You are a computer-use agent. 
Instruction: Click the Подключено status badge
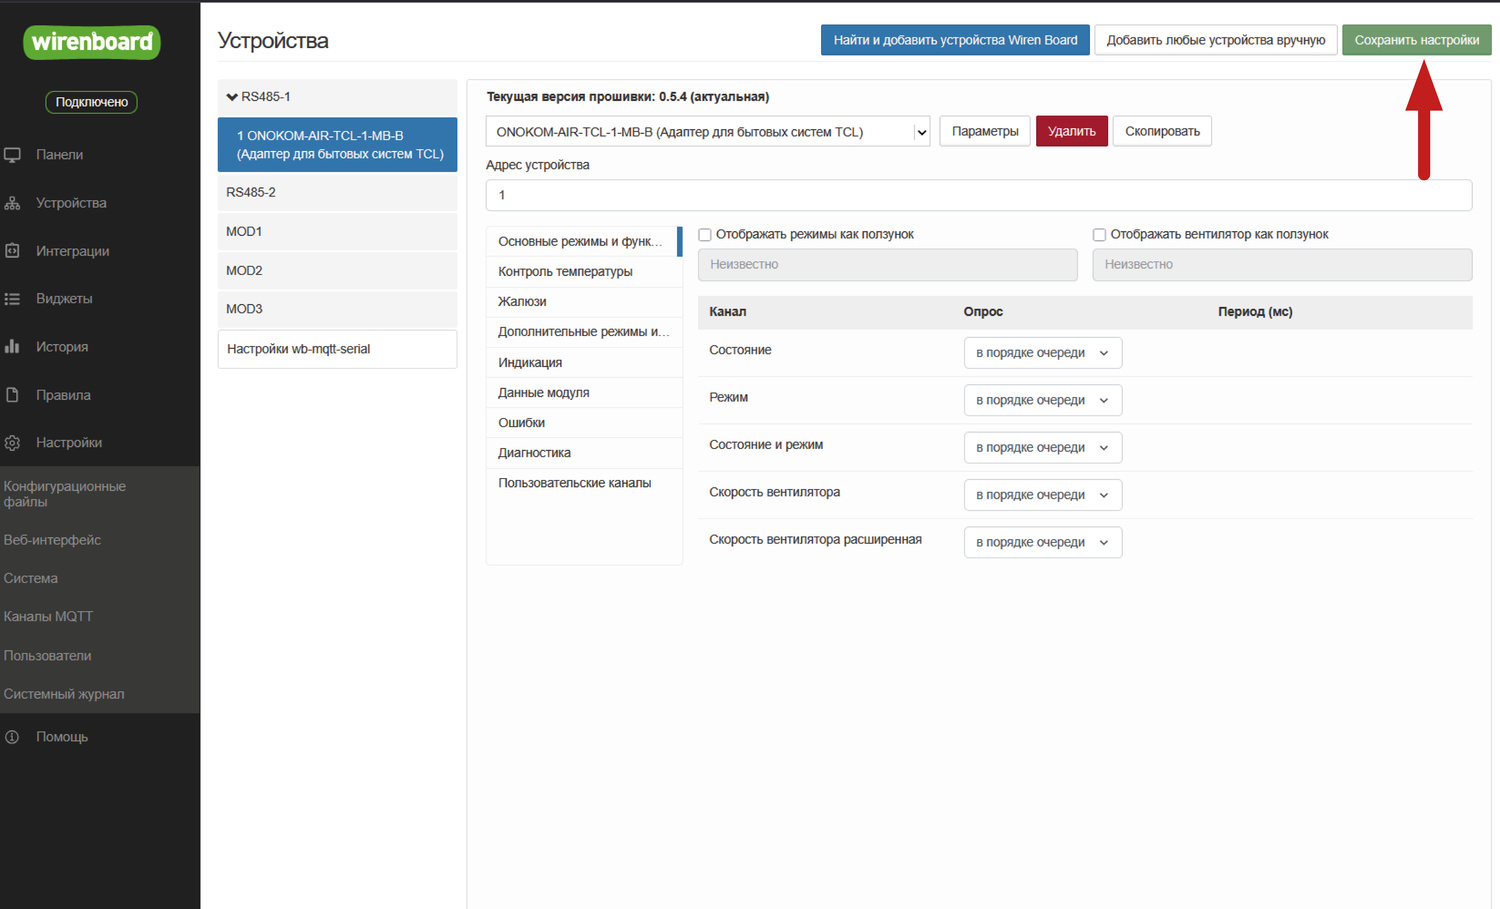(x=92, y=102)
